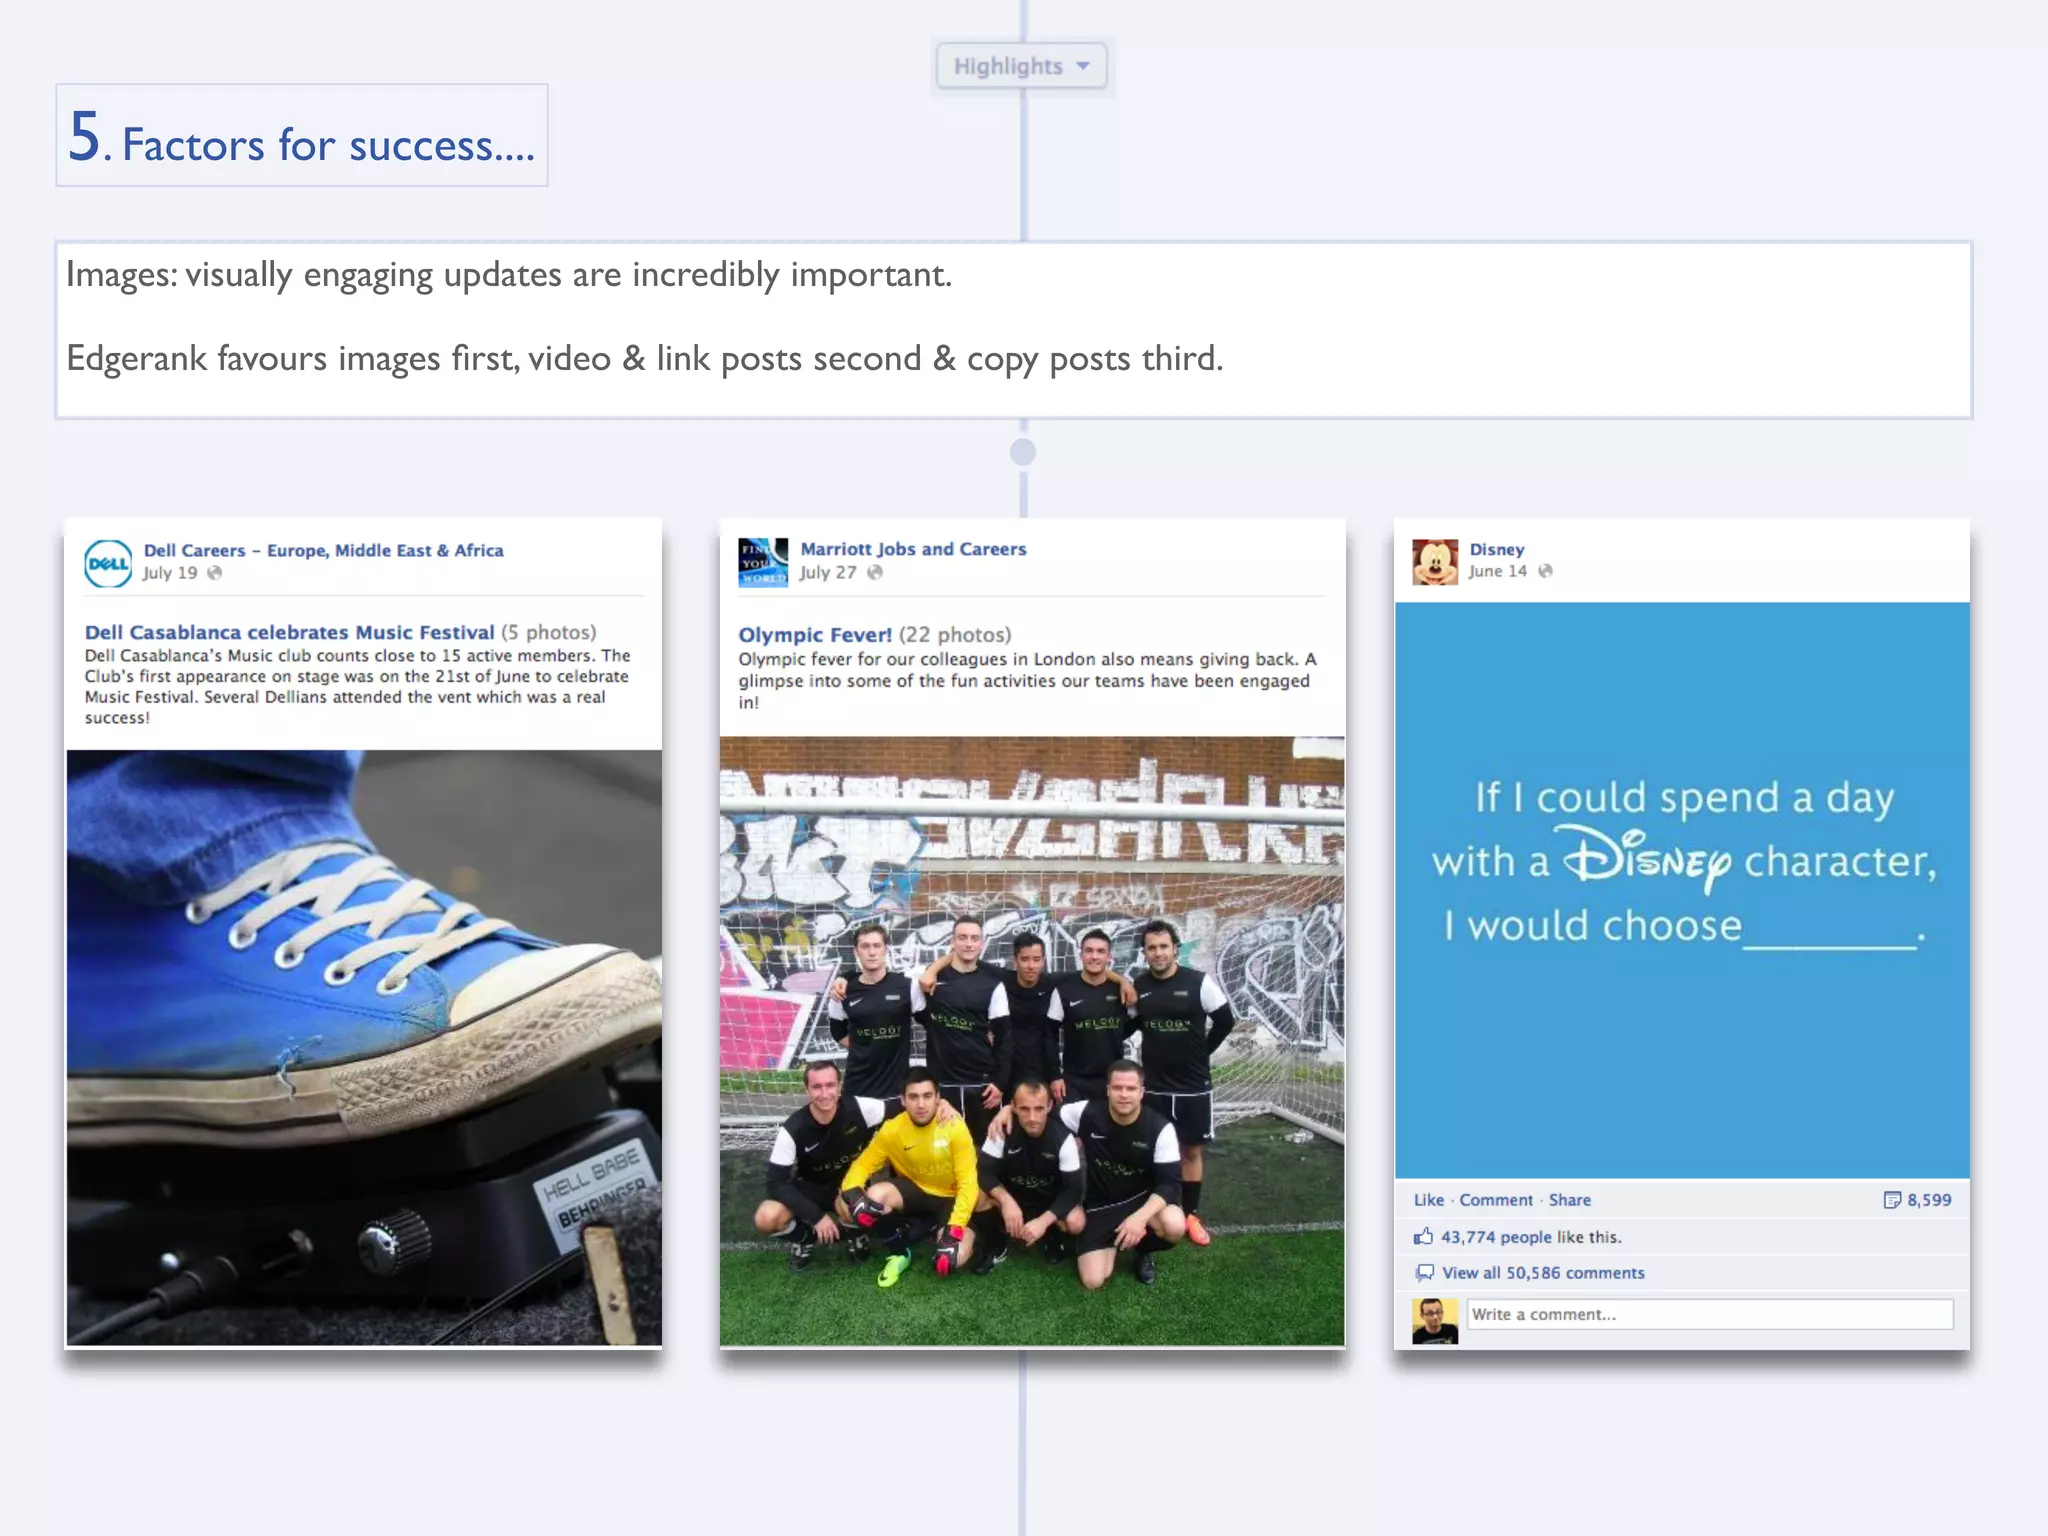Click the Dell logo profile icon
2048x1536 pixels.
pyautogui.click(x=108, y=563)
